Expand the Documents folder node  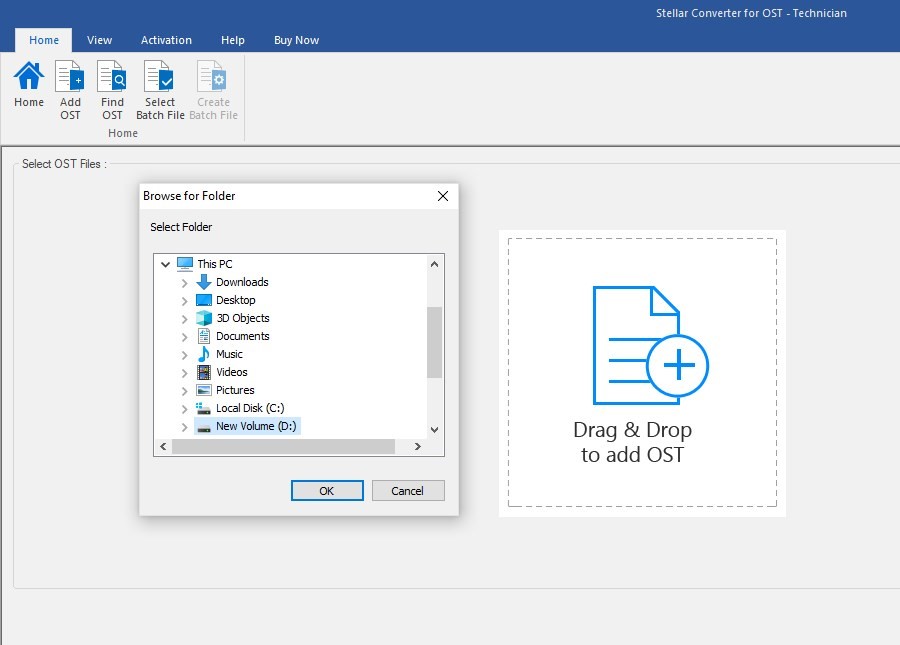[x=184, y=337]
